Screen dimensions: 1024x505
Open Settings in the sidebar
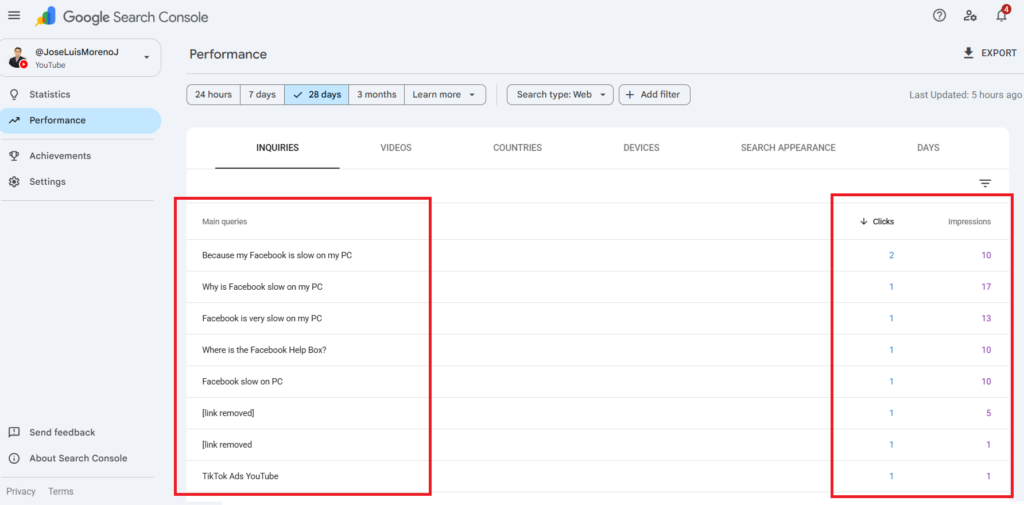click(80, 182)
